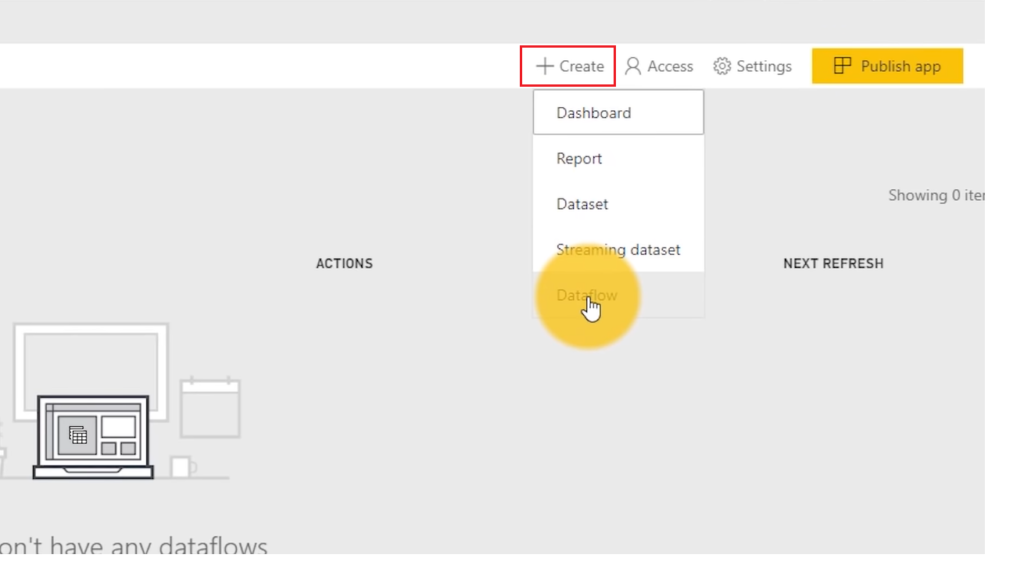Collapse the Create dropdown via its label
Screen dimensions: 1024x583
tap(581, 66)
